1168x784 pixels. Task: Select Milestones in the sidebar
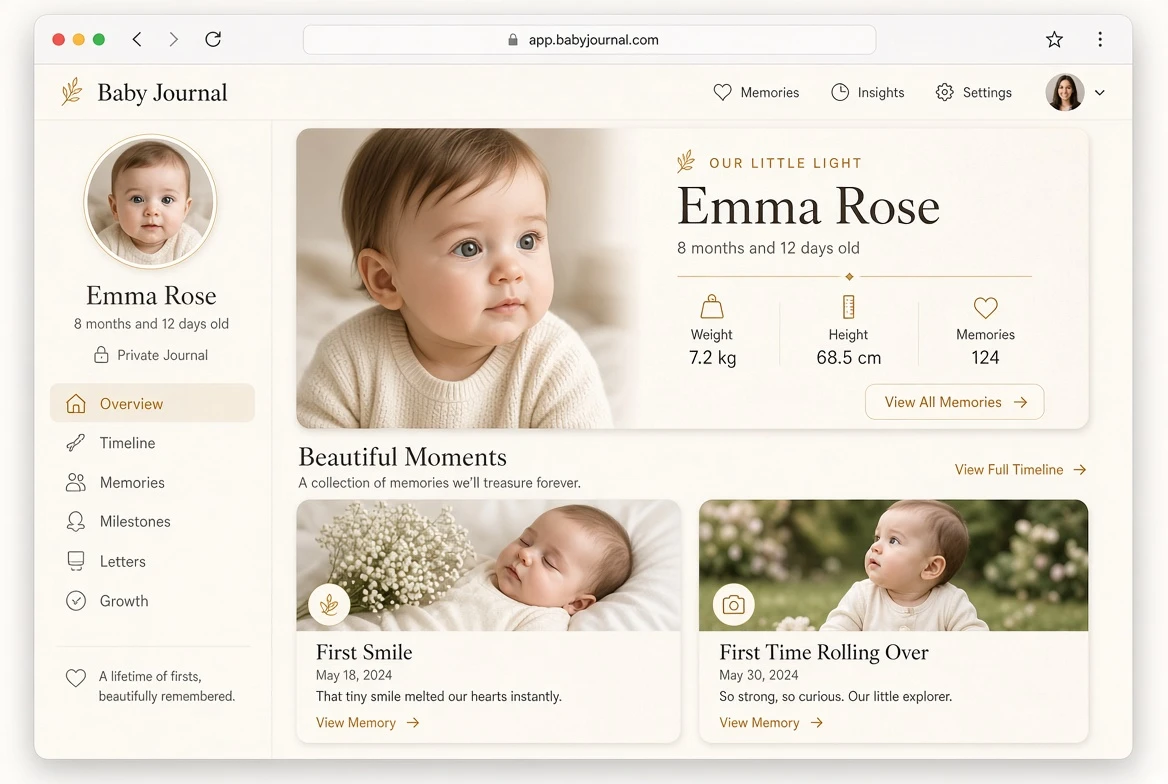[152, 522]
